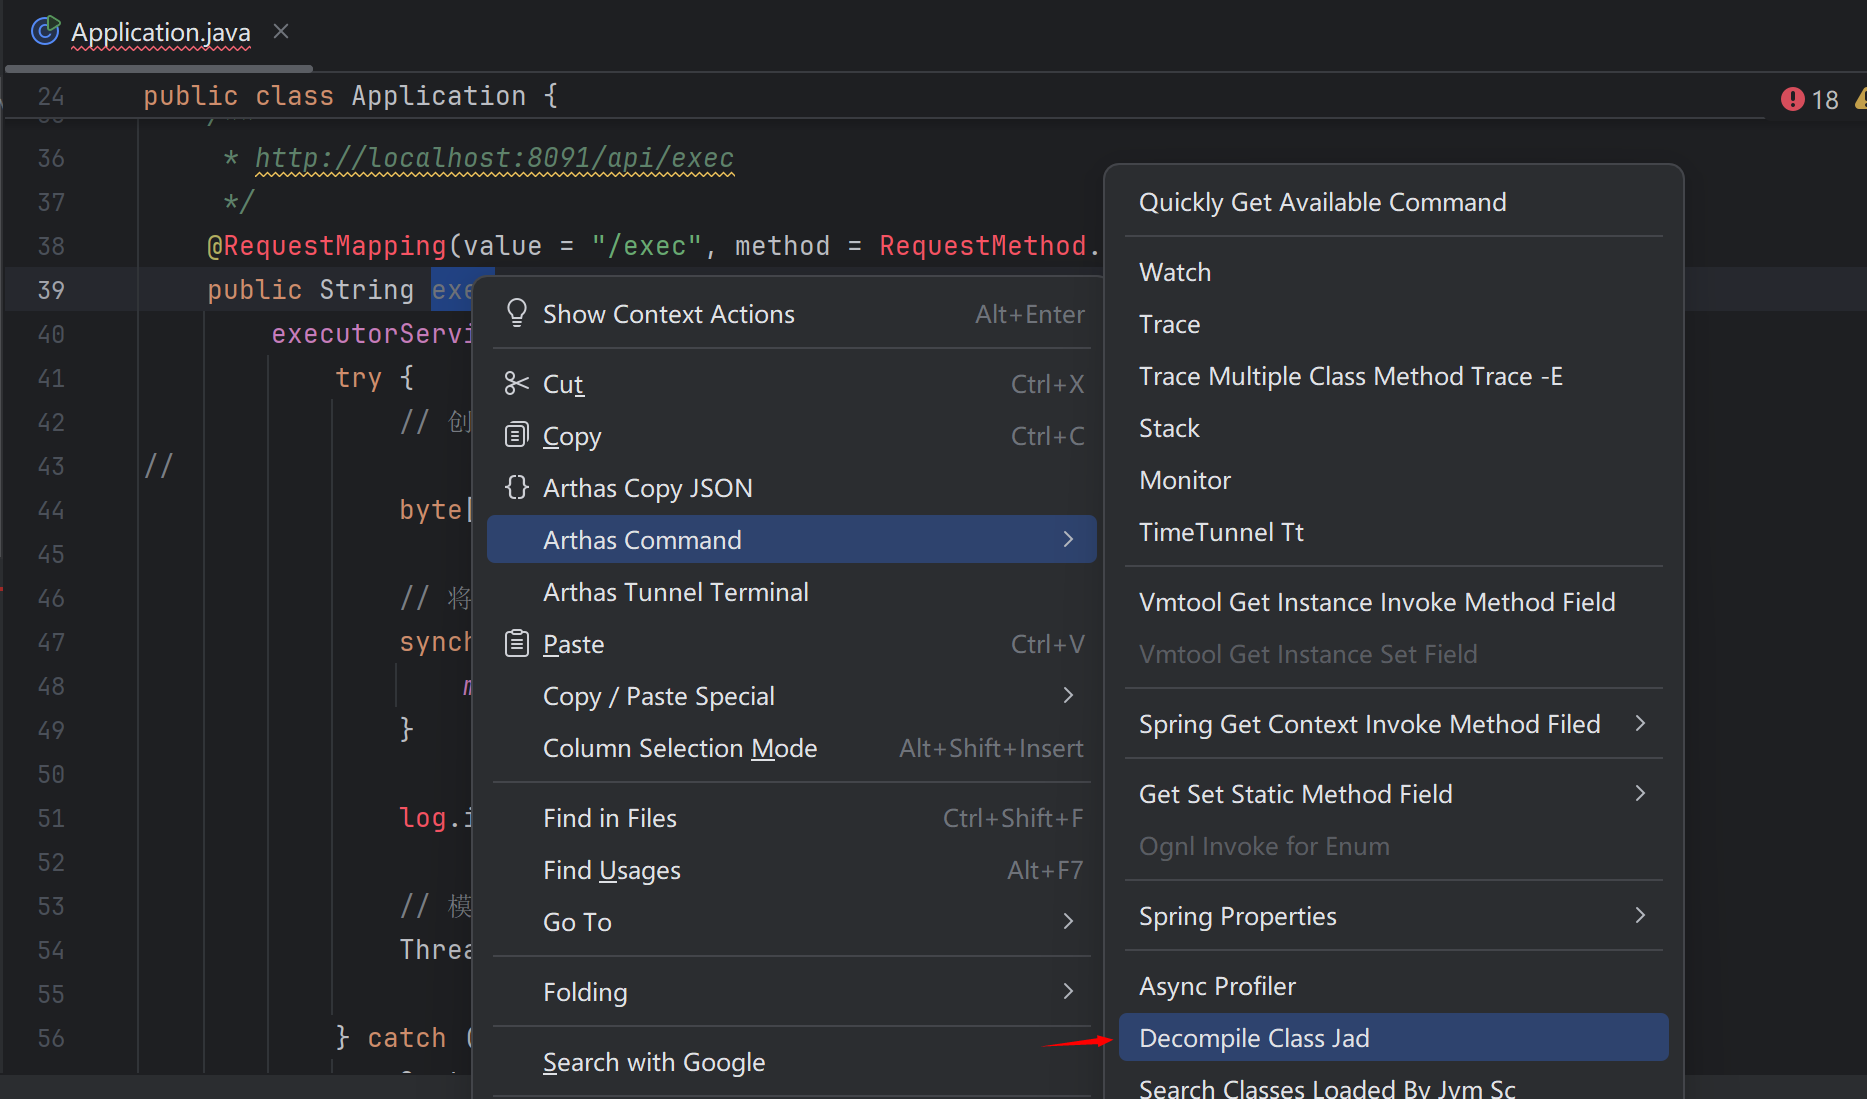
Task: Select Decompile Class Jad command
Action: coord(1254,1038)
